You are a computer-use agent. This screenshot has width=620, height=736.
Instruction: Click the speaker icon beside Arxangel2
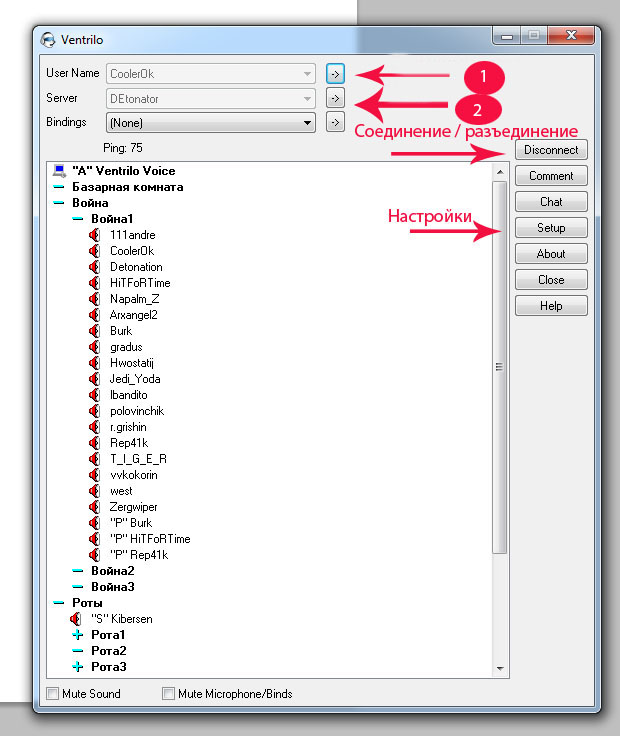(x=94, y=314)
